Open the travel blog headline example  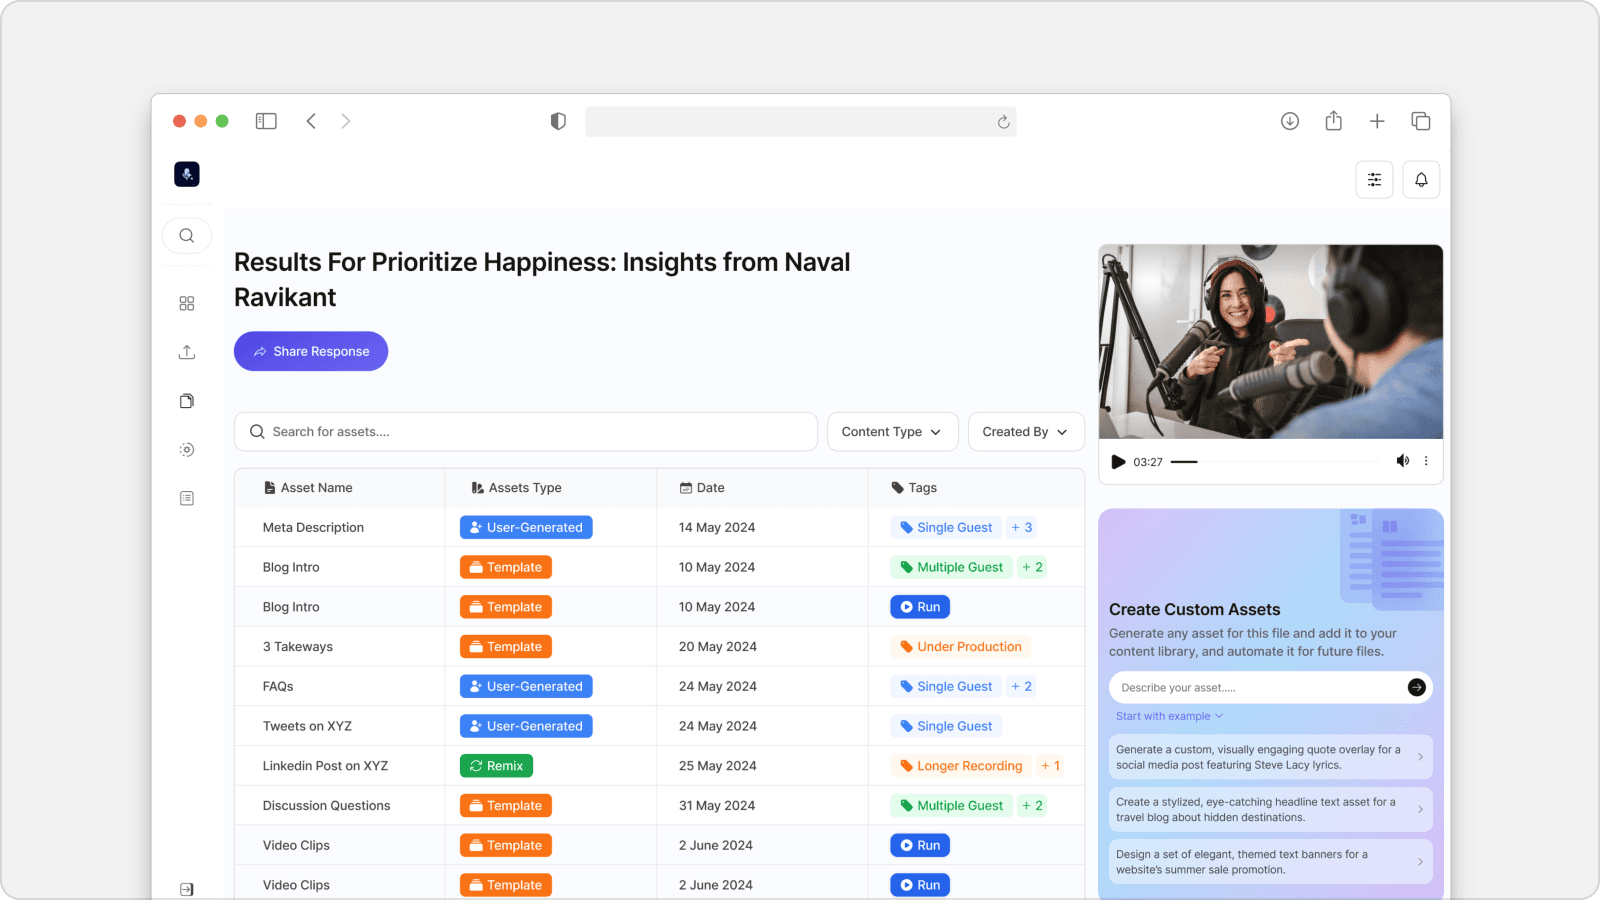(1270, 809)
